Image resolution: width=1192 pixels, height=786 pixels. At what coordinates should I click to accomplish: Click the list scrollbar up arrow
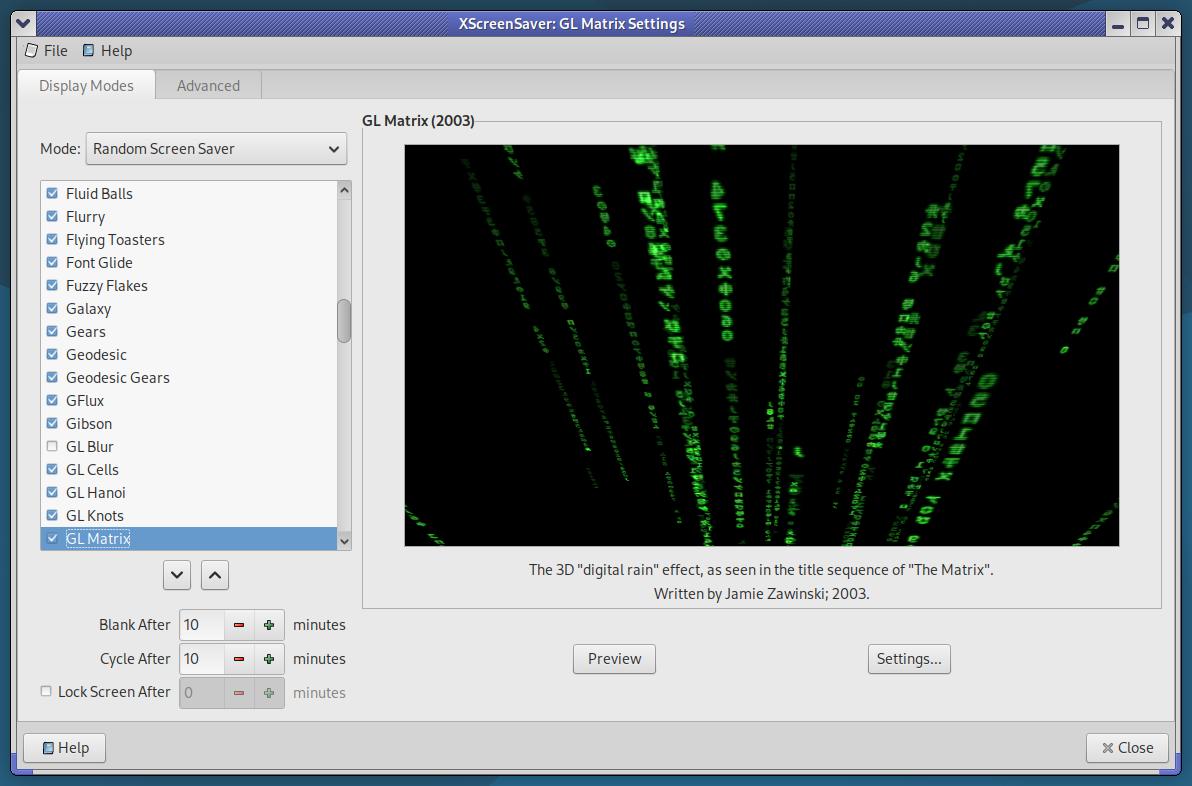pos(344,190)
